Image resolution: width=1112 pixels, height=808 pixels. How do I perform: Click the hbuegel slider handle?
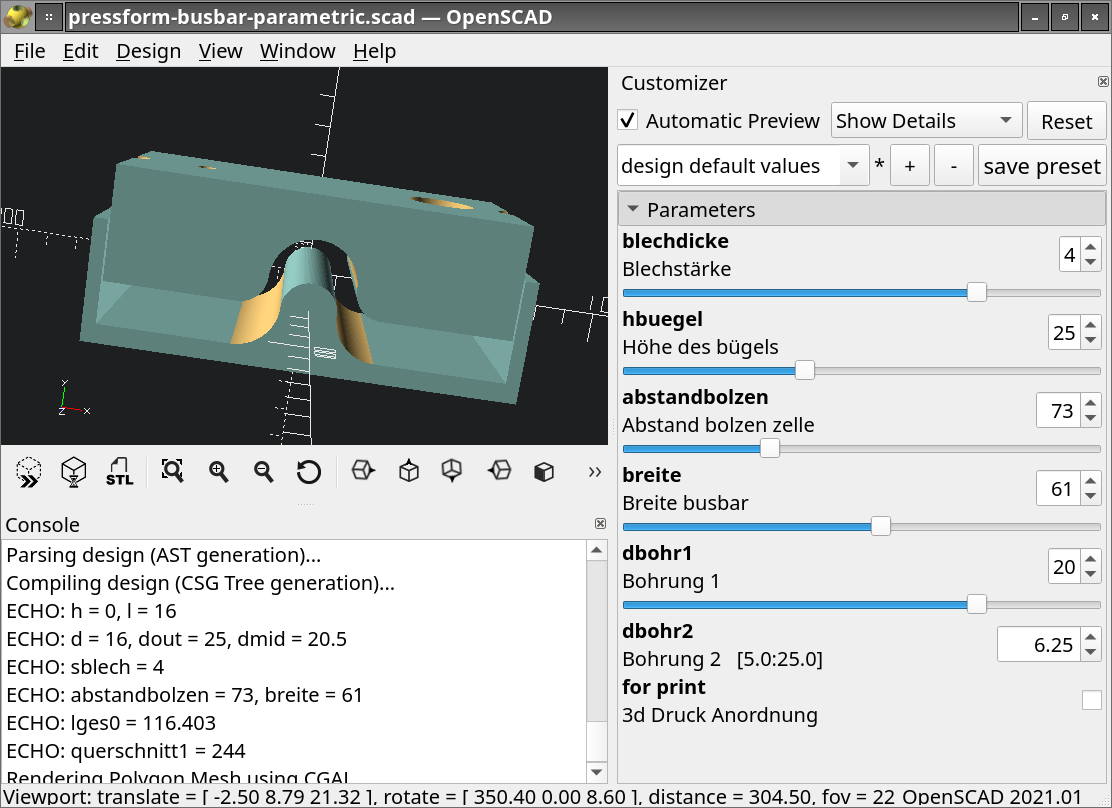point(804,370)
